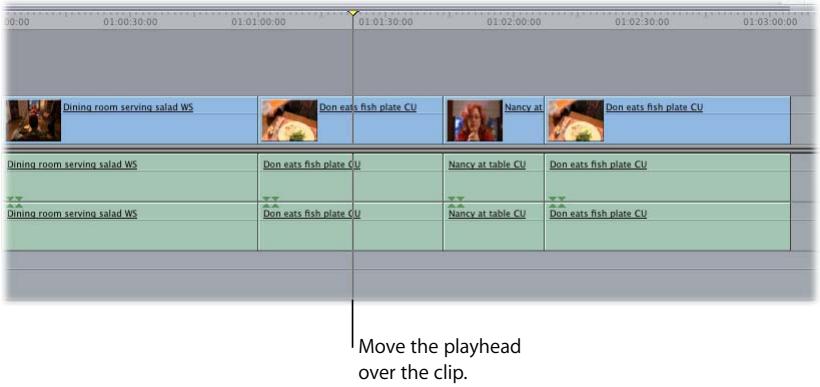
Task: Click the ruler at timecode 01:02:30:00
Action: [x=642, y=22]
